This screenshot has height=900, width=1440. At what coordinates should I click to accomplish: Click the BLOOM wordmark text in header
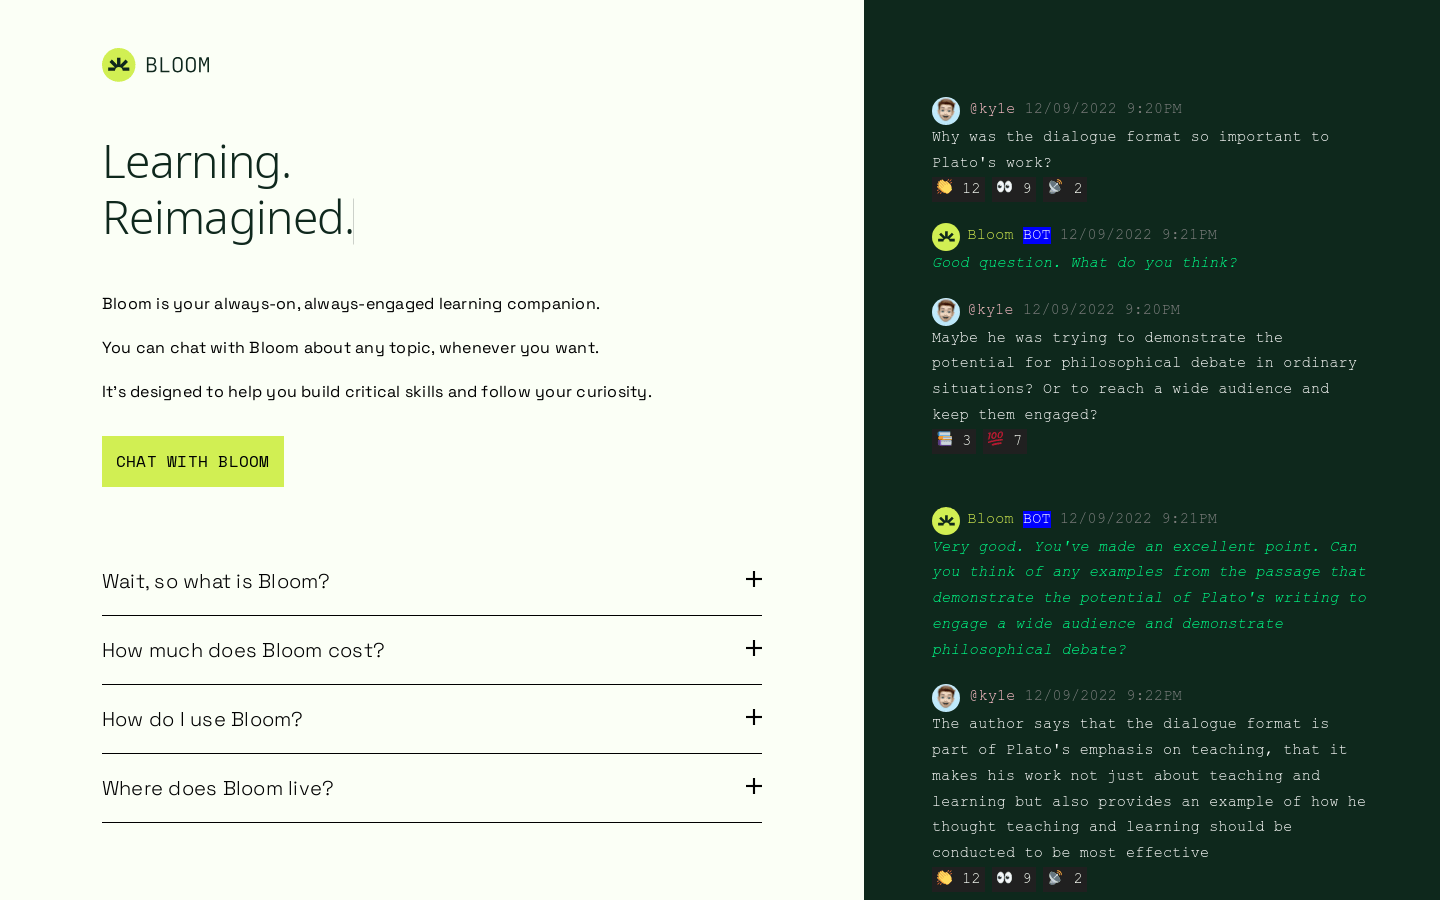(178, 65)
